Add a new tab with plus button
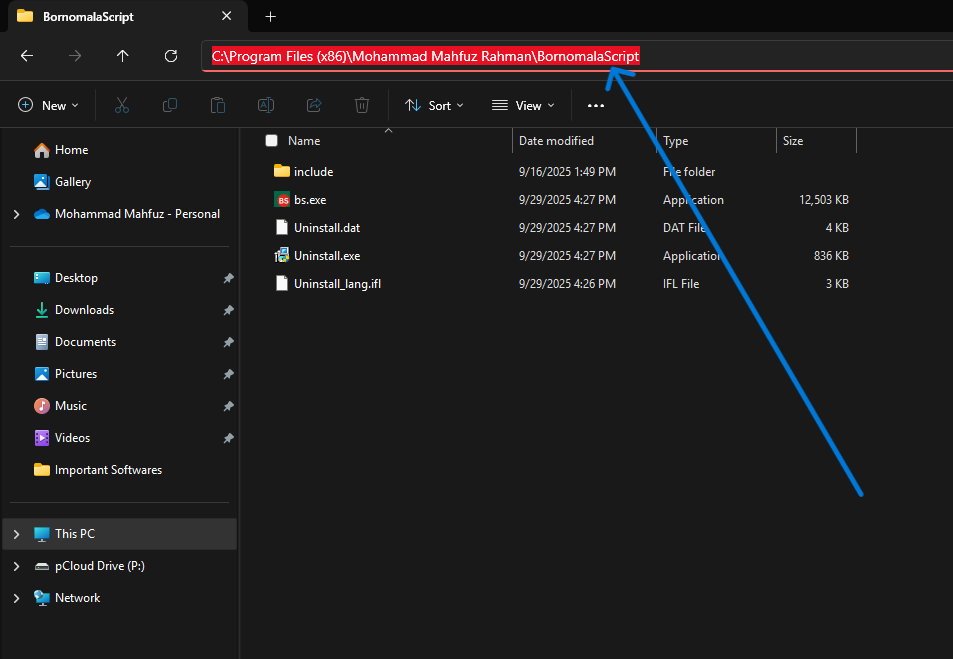The image size is (953, 659). 270,17
